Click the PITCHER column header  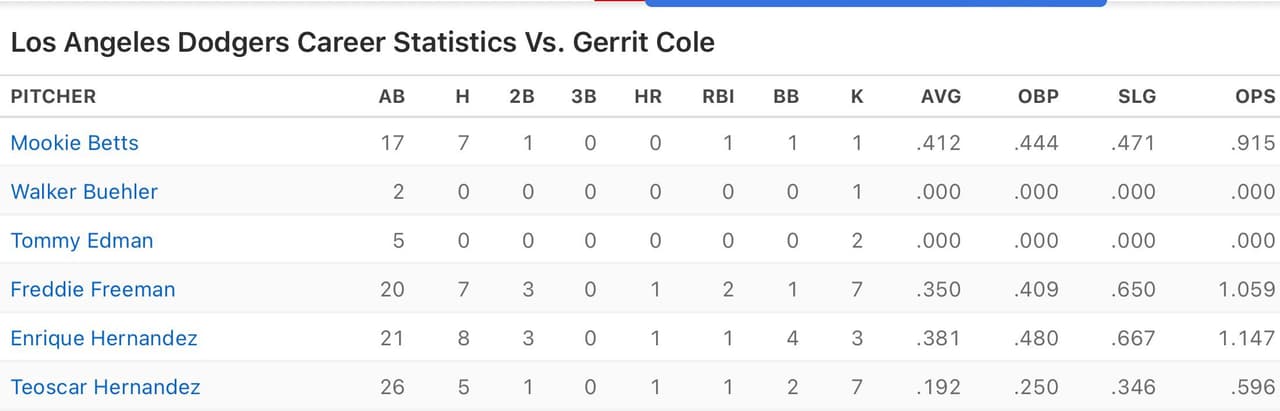tap(53, 97)
